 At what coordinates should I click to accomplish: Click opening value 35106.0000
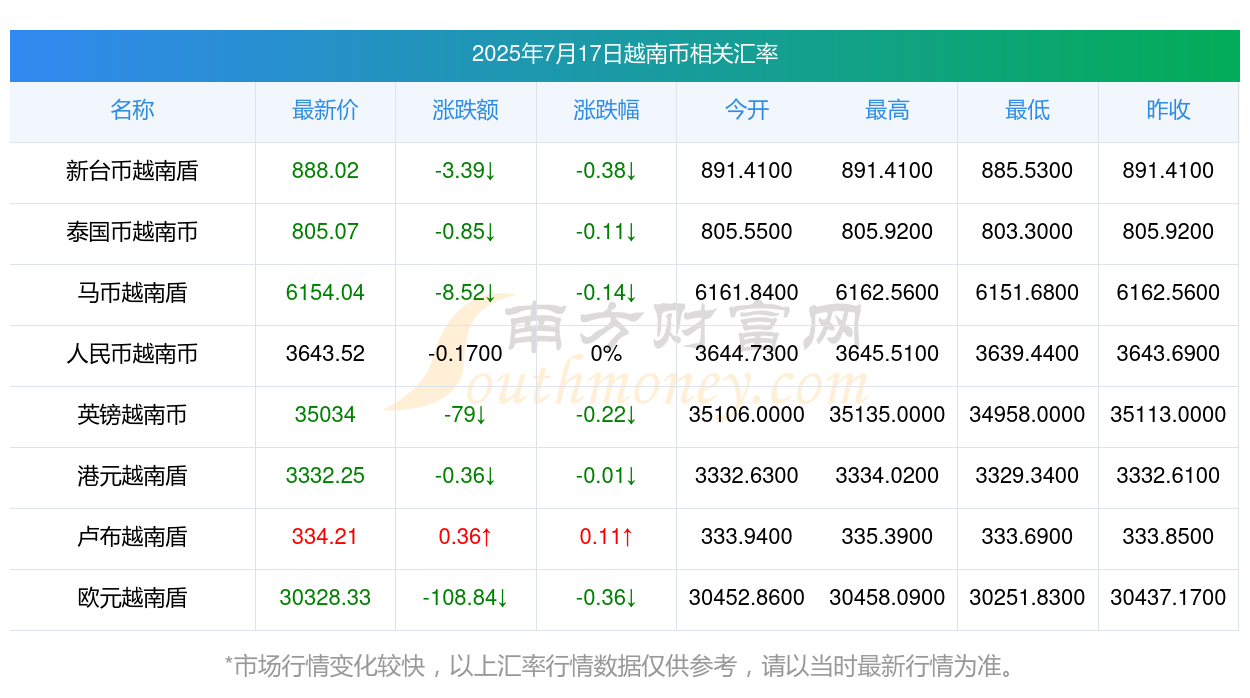[747, 415]
